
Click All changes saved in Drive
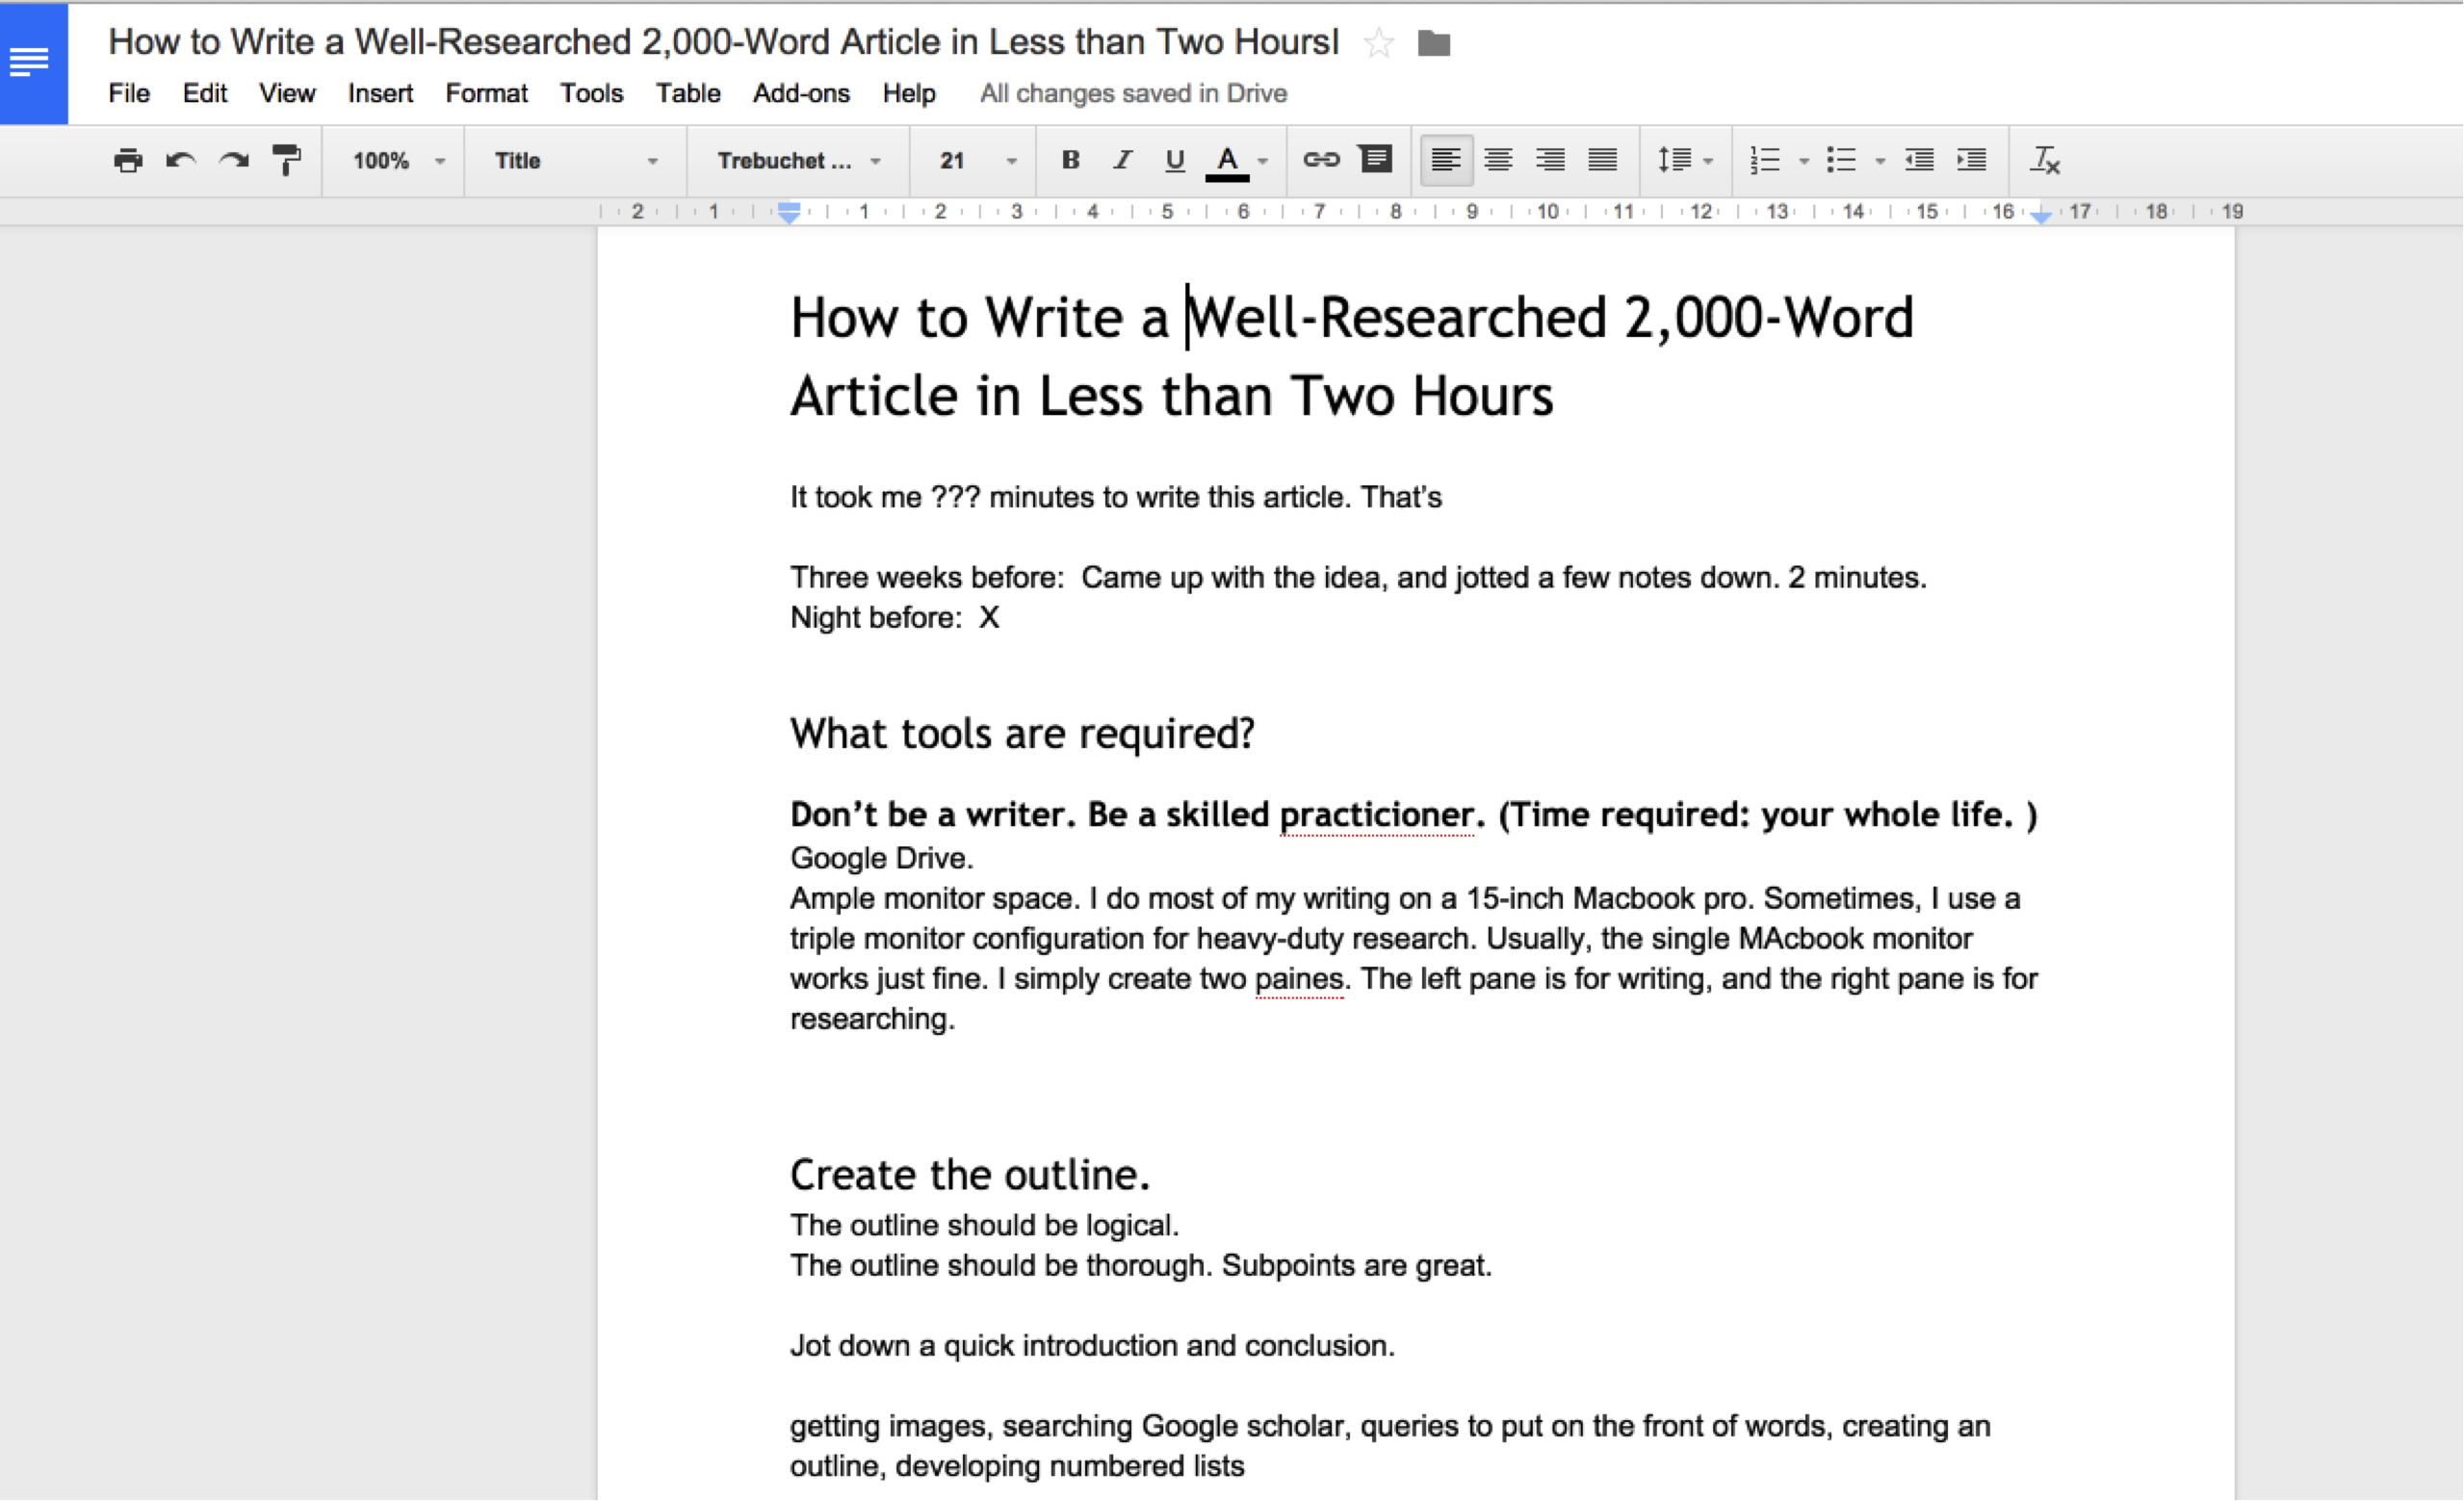point(1133,93)
